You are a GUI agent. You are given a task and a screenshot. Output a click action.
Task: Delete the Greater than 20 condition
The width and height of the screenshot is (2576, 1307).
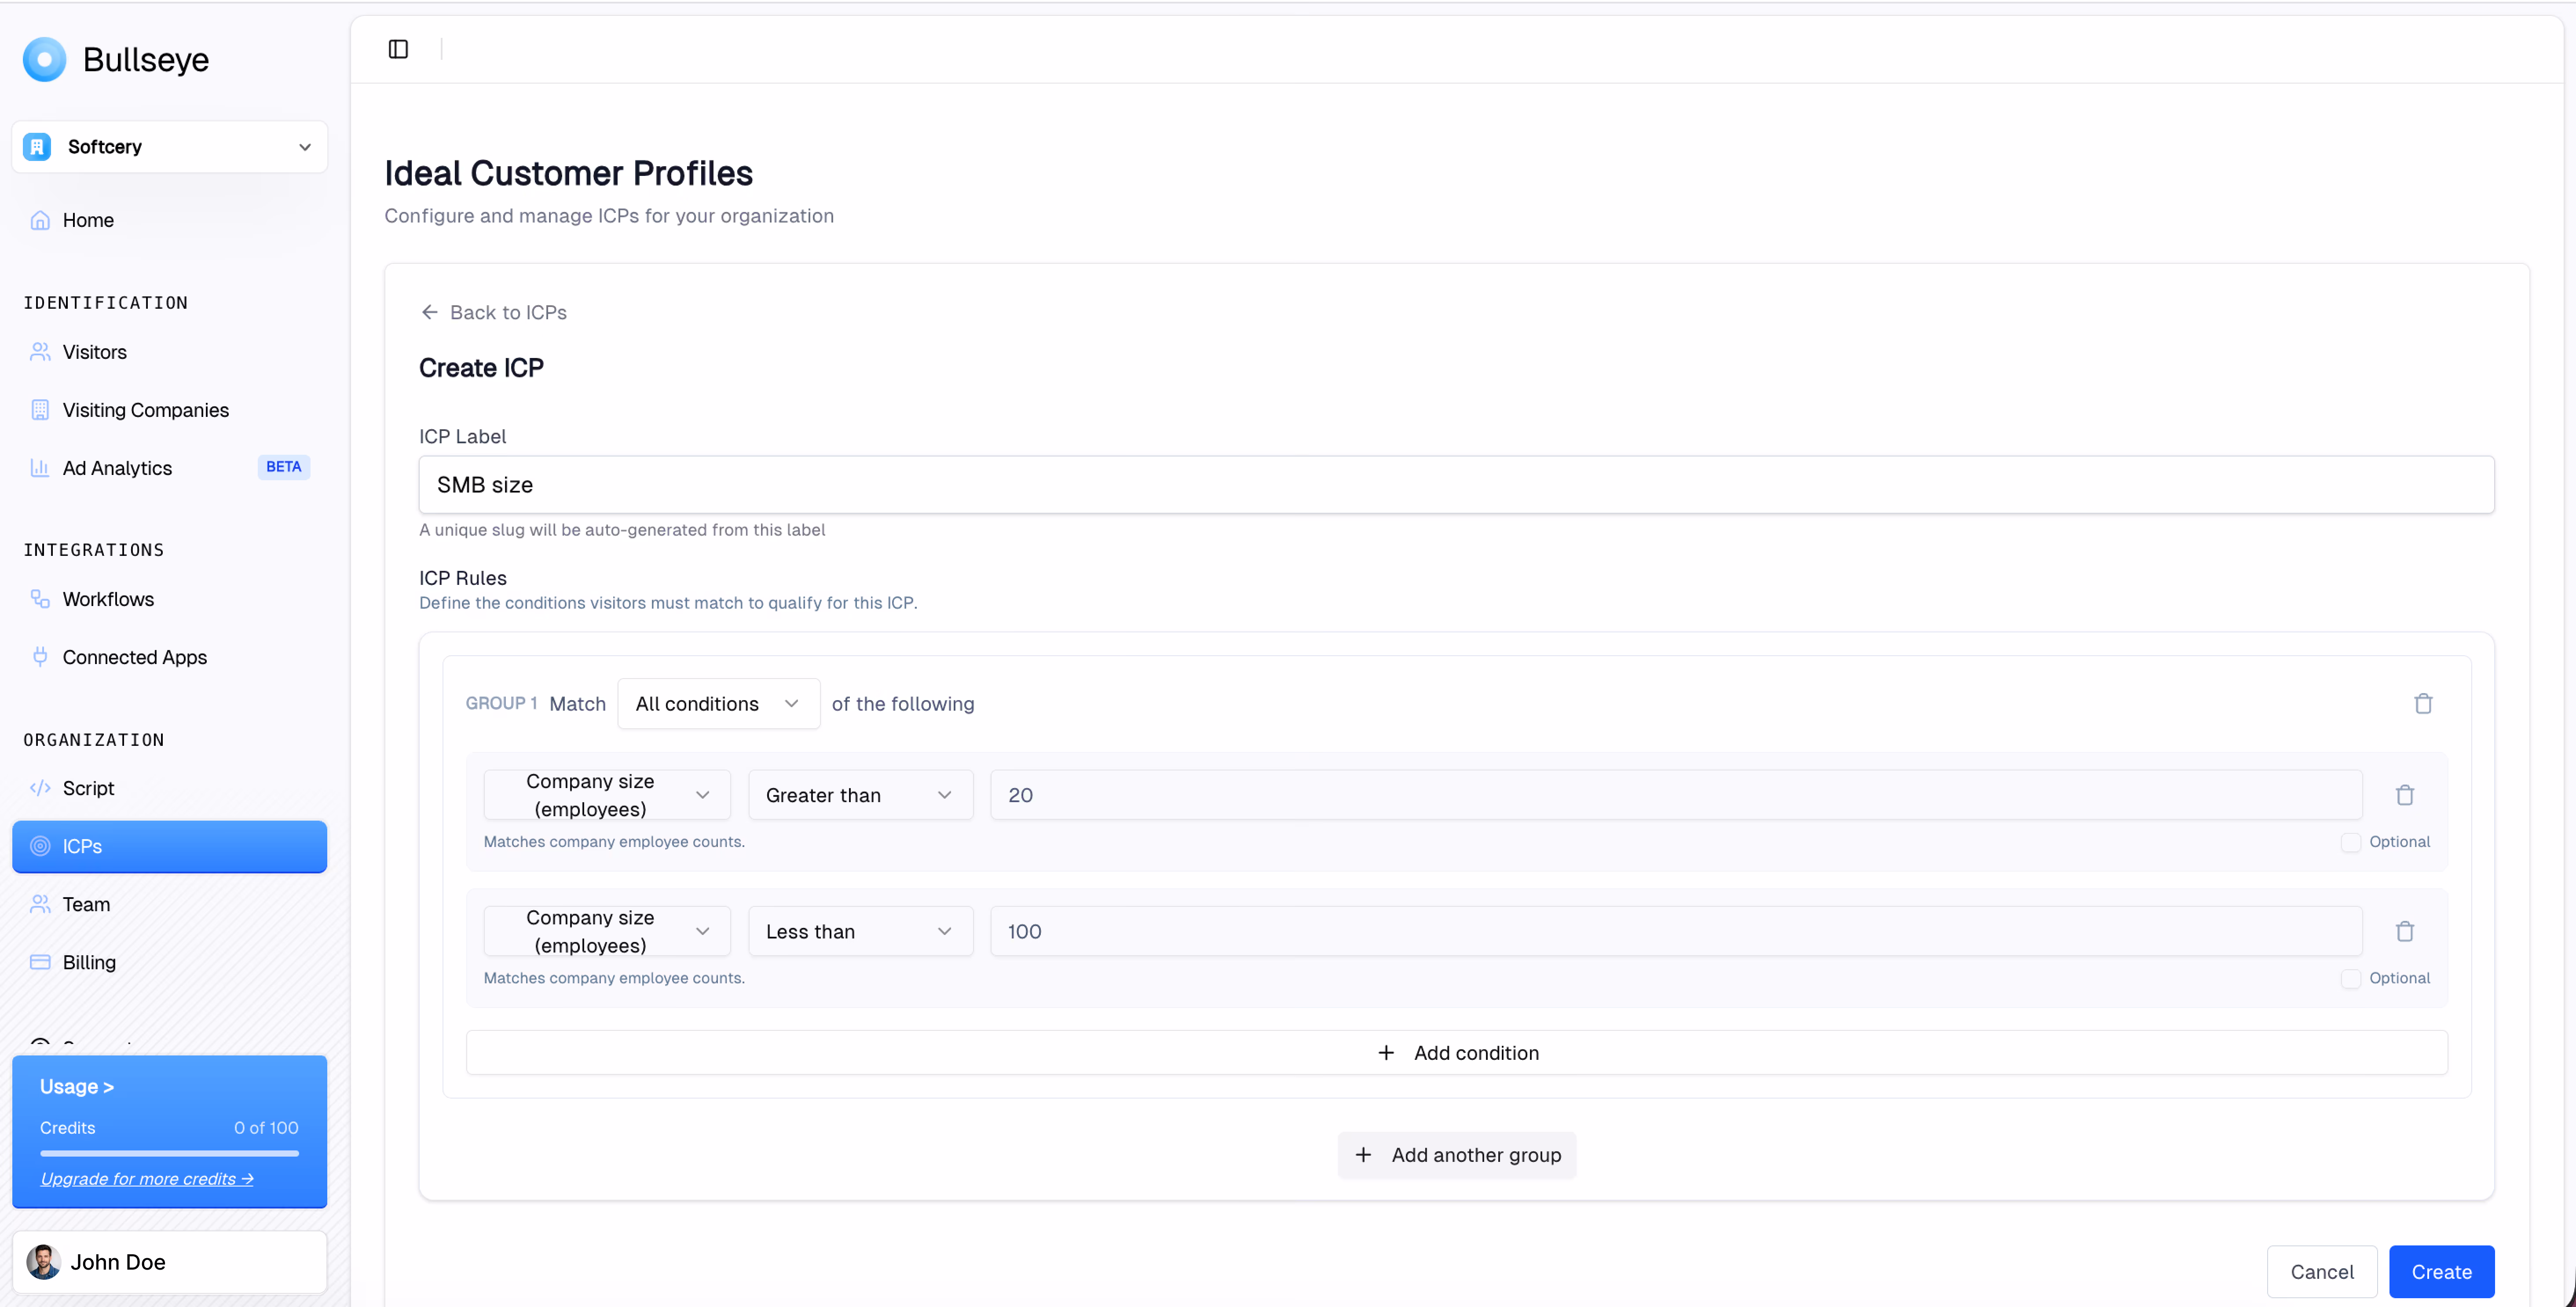coord(2405,795)
